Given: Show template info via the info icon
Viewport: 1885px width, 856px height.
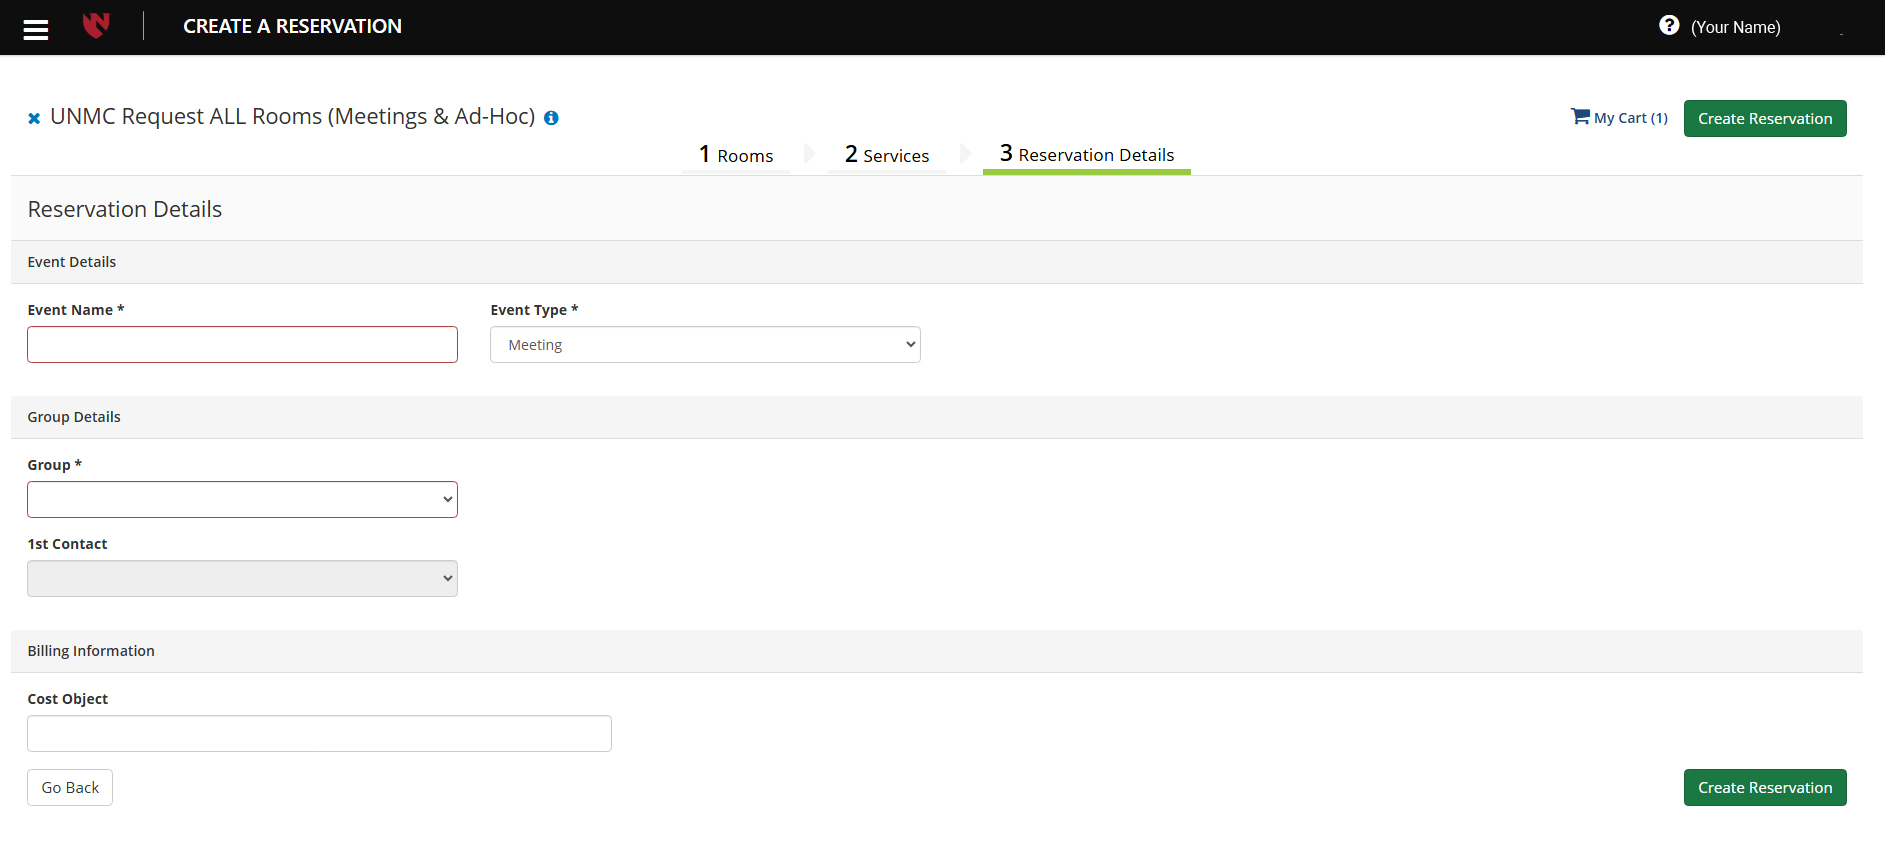Looking at the screenshot, I should coord(551,118).
